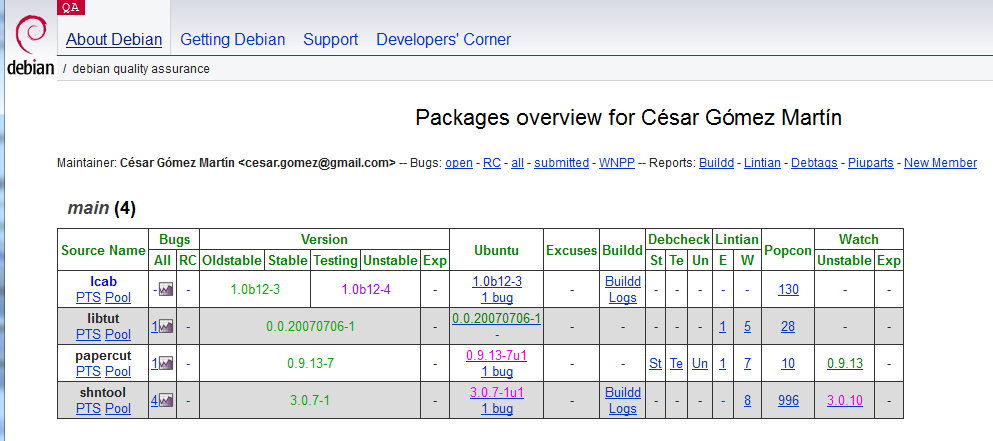The image size is (993, 441).
Task: Open the lcab source package link
Action: (103, 281)
